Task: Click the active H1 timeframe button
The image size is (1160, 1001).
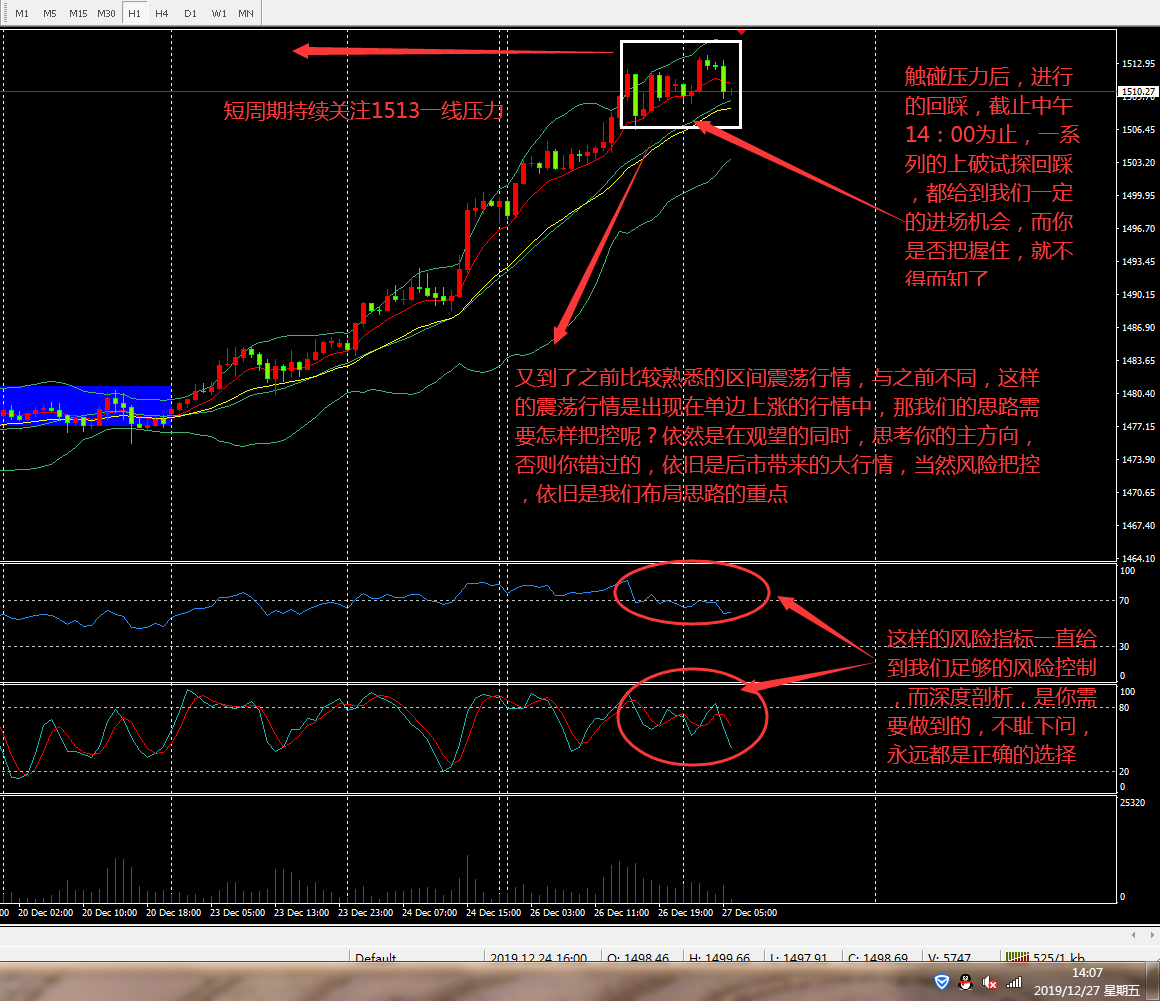Action: [x=134, y=13]
